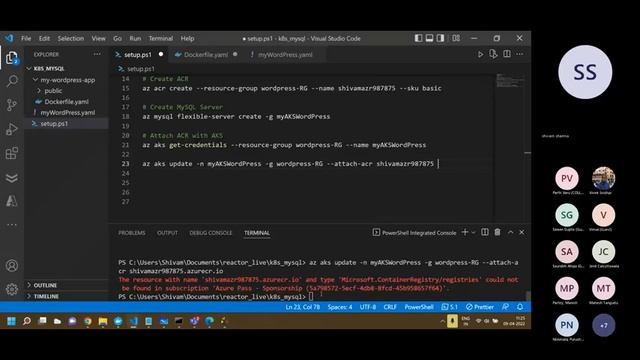The height and width of the screenshot is (360, 640).
Task: Open the Terminal menu
Action: (161, 38)
